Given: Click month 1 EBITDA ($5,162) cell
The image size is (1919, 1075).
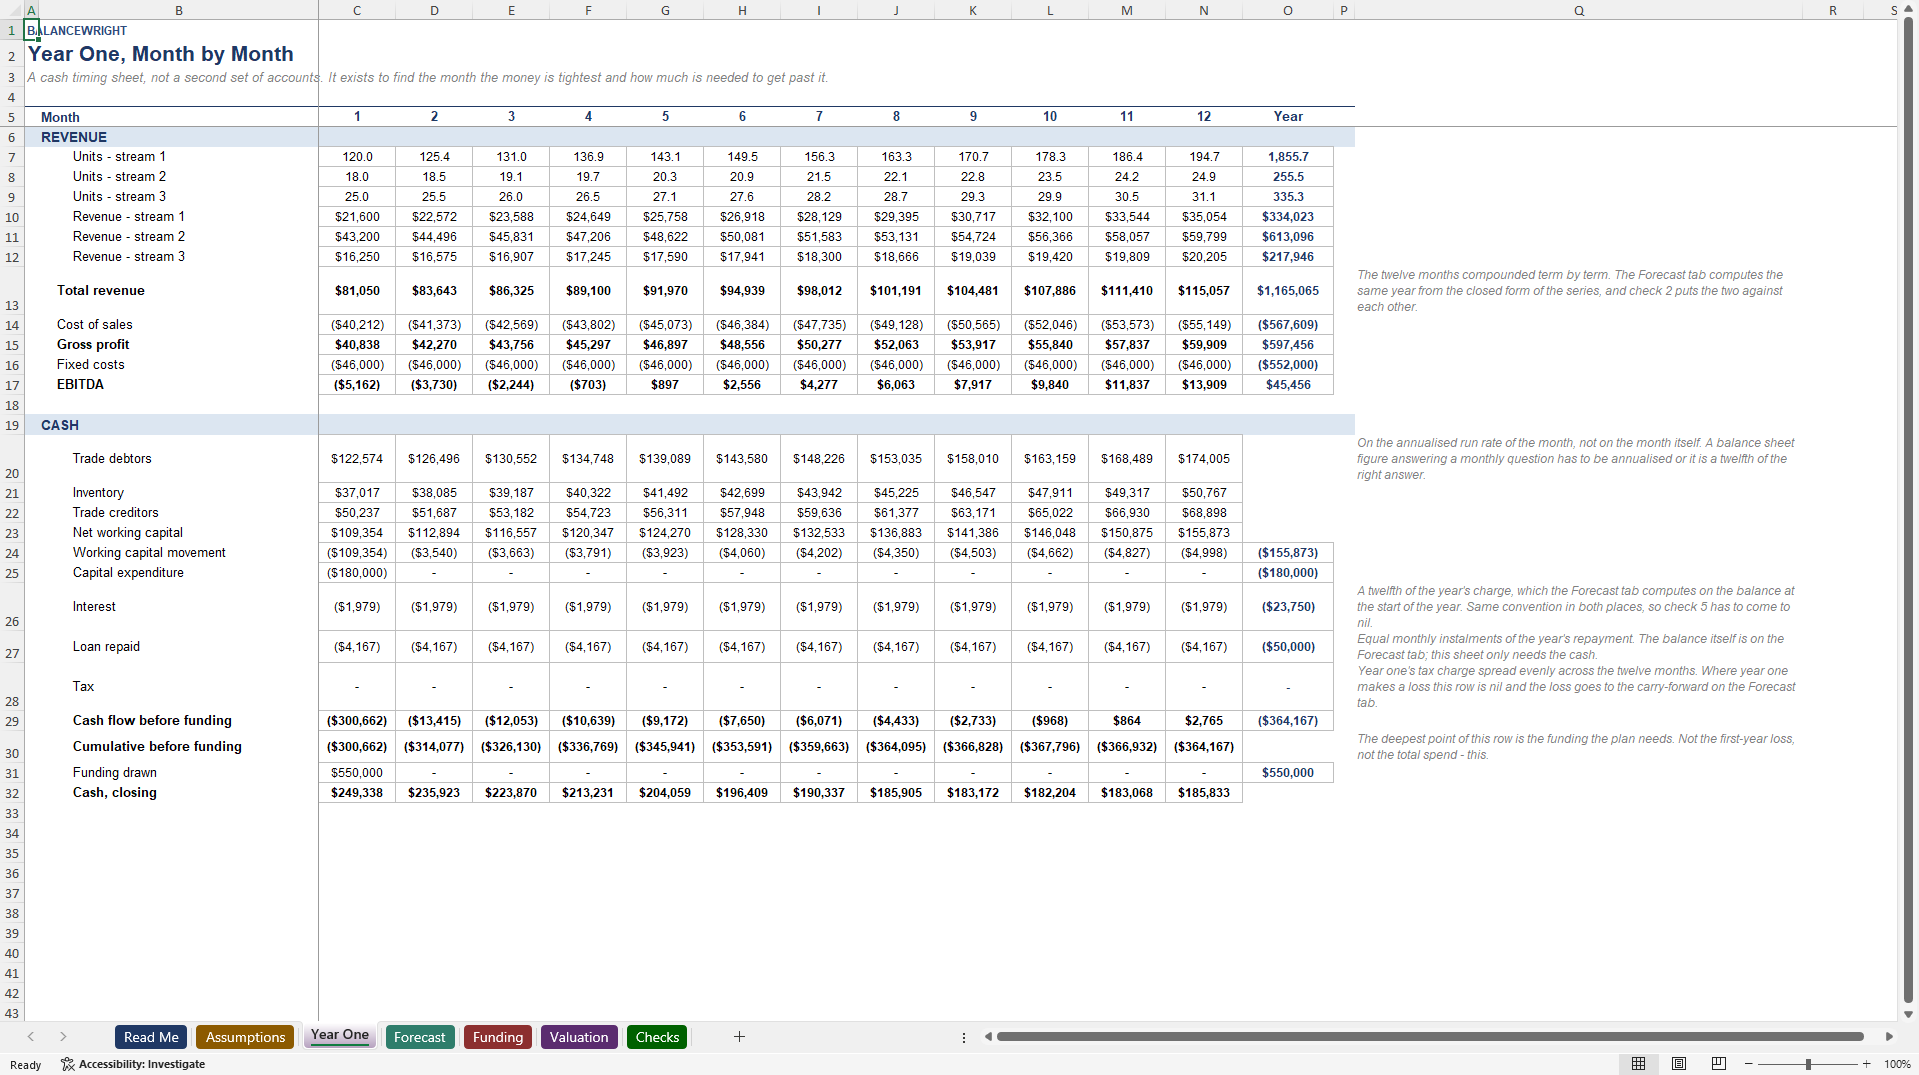Looking at the screenshot, I should click(x=357, y=385).
